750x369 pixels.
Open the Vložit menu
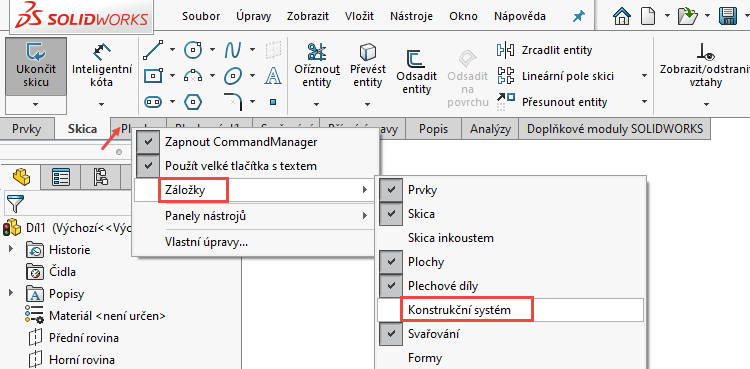[x=359, y=16]
